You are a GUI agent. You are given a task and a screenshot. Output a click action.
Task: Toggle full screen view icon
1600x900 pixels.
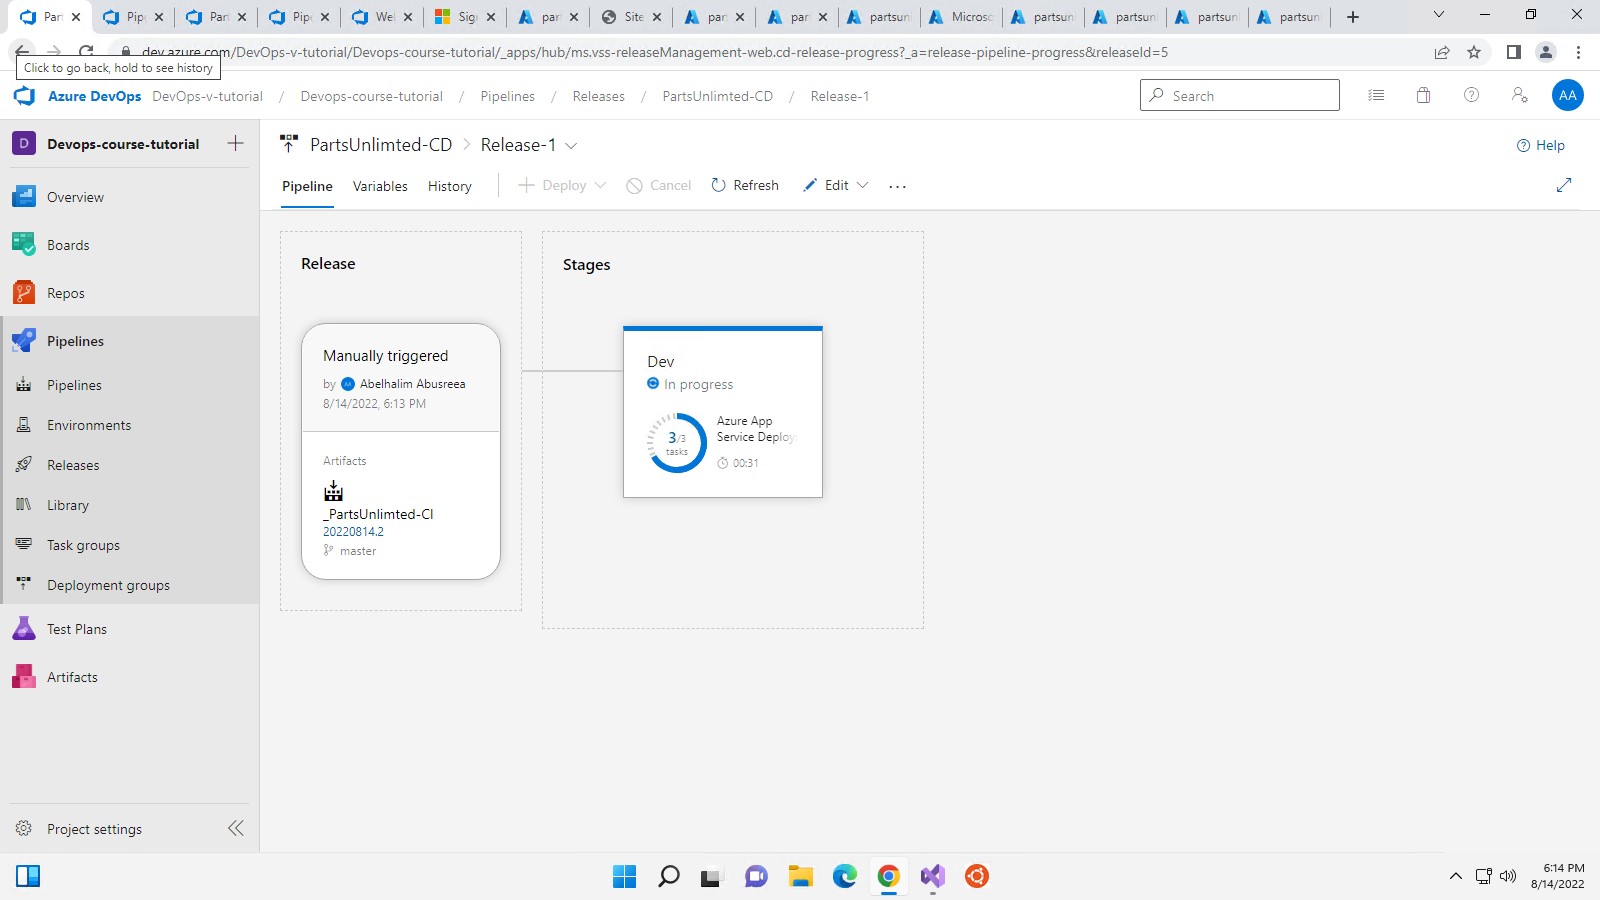click(1564, 185)
